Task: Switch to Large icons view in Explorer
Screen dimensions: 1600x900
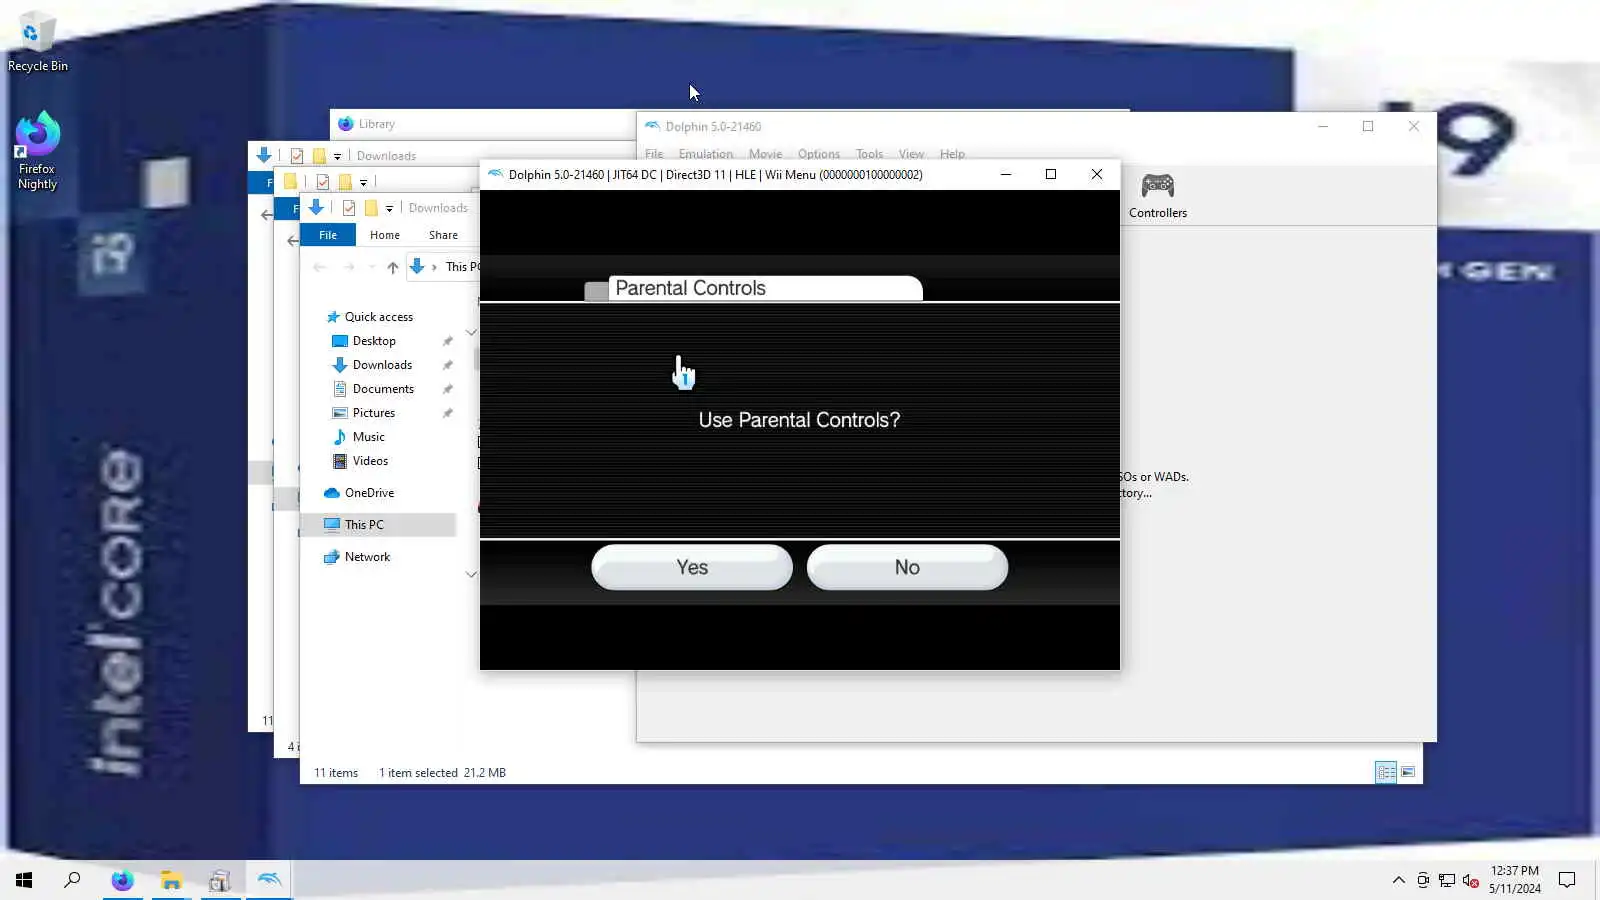Action: [1408, 772]
